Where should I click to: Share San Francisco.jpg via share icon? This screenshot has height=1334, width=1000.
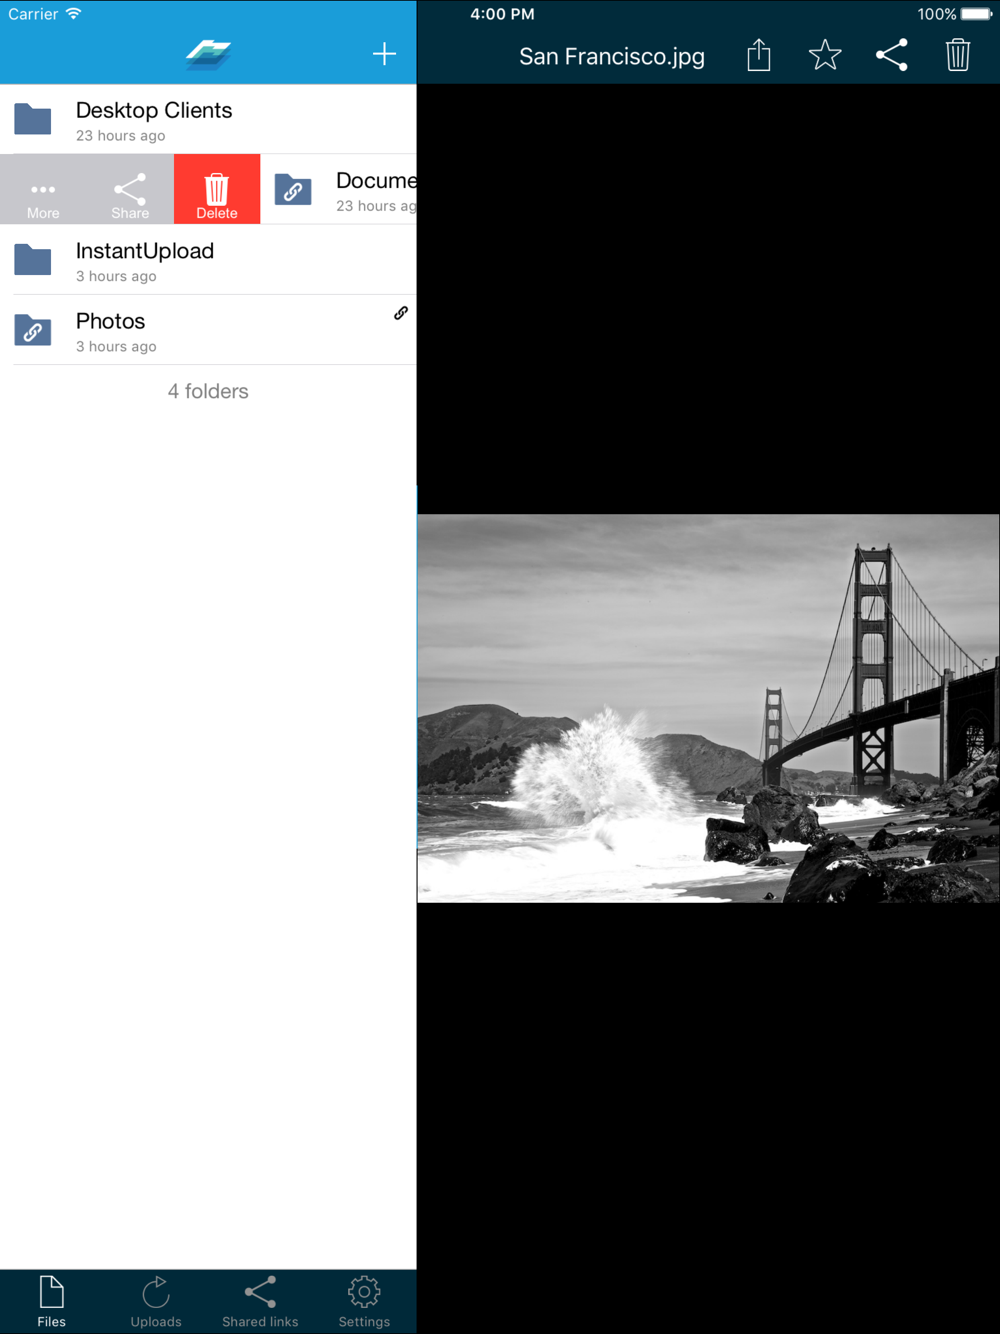pos(891,54)
